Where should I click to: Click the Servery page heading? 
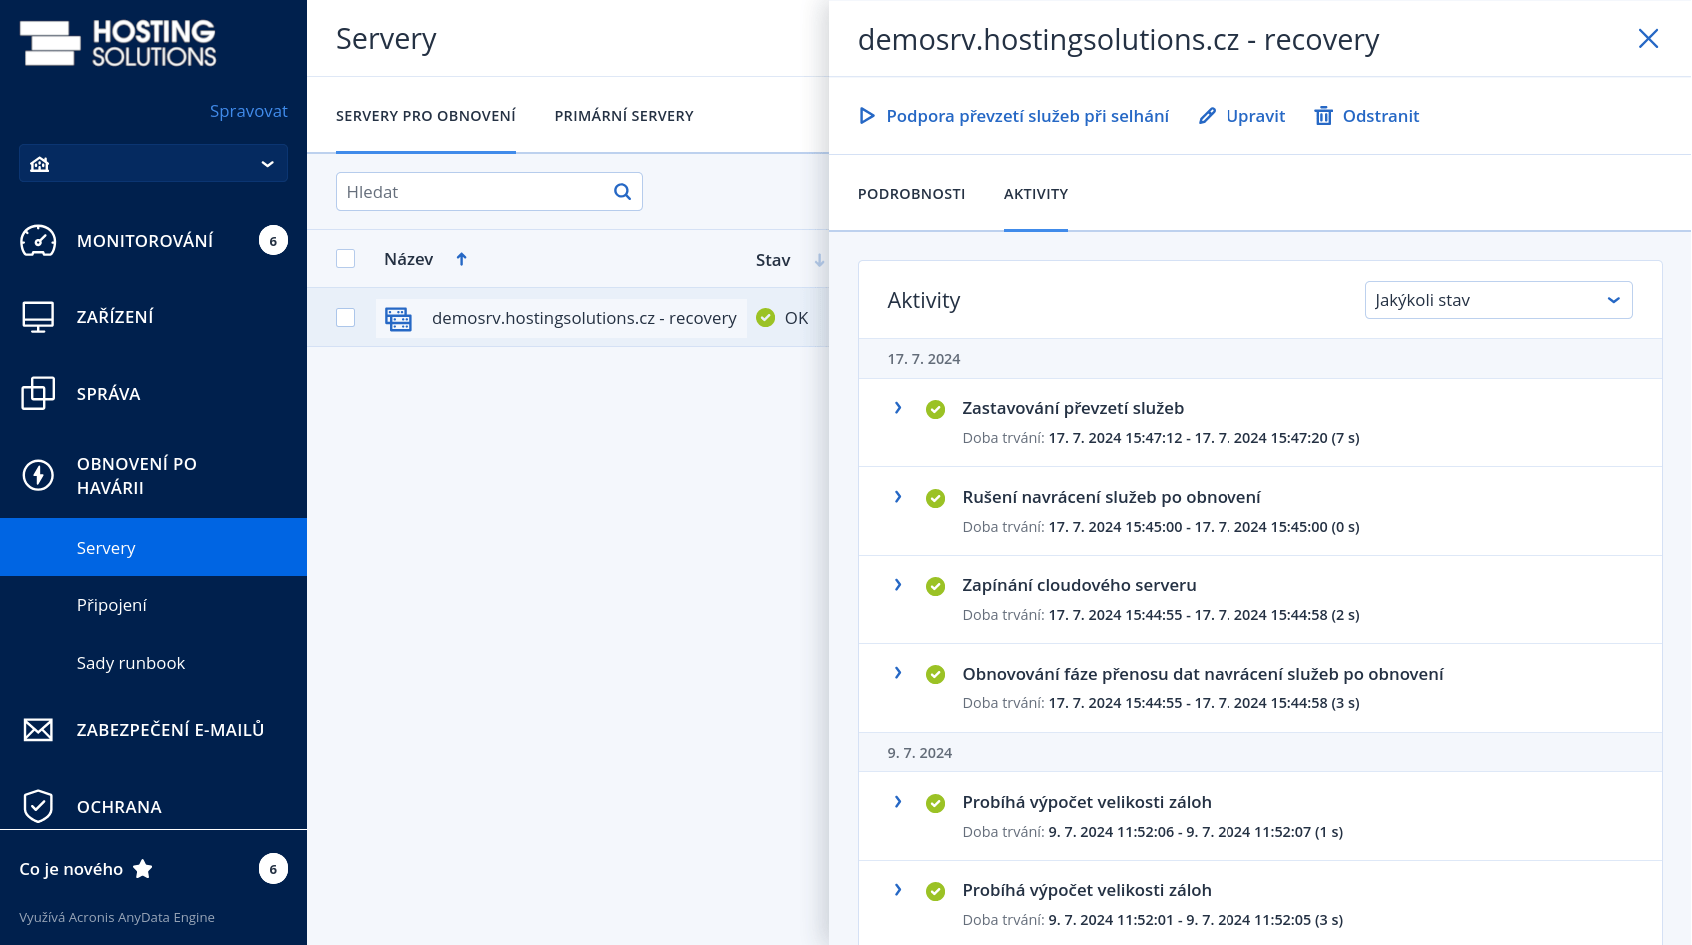point(386,39)
